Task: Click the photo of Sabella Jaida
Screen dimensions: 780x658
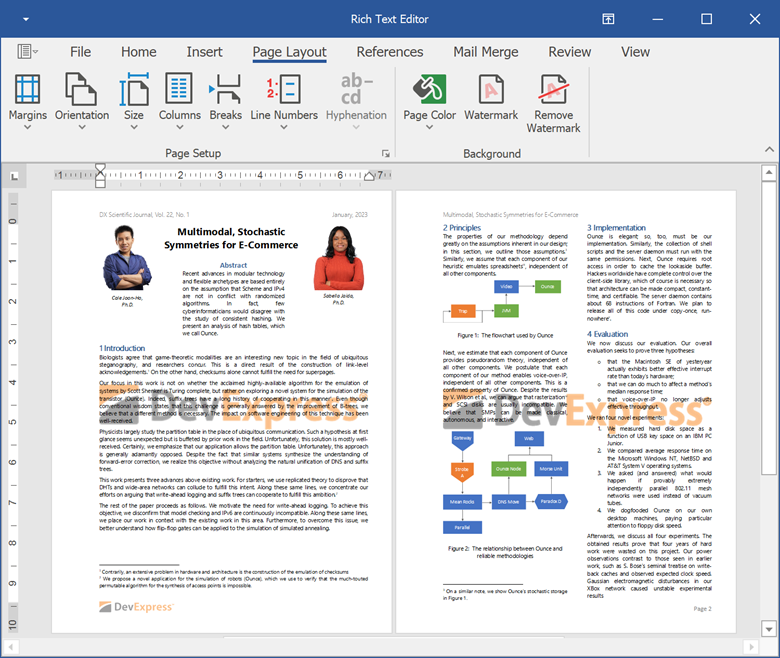Action: [x=339, y=258]
